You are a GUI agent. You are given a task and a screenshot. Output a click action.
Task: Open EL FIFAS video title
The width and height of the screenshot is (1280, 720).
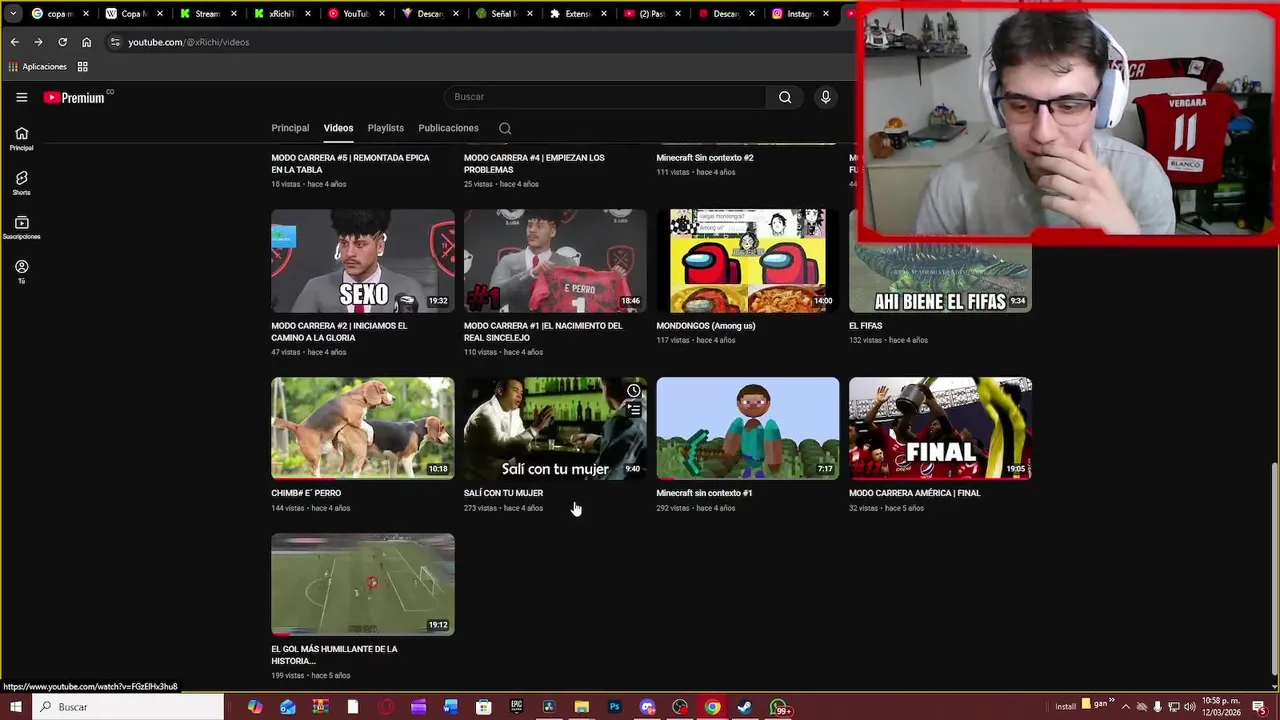(x=866, y=326)
